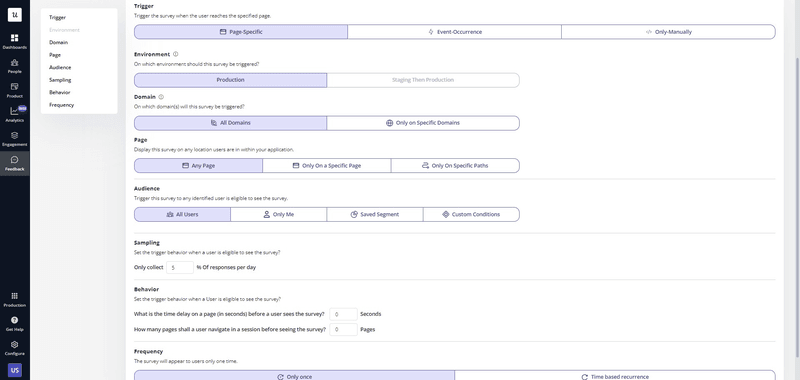Open the Production environment switcher
The width and height of the screenshot is (800, 380).
tap(14, 299)
